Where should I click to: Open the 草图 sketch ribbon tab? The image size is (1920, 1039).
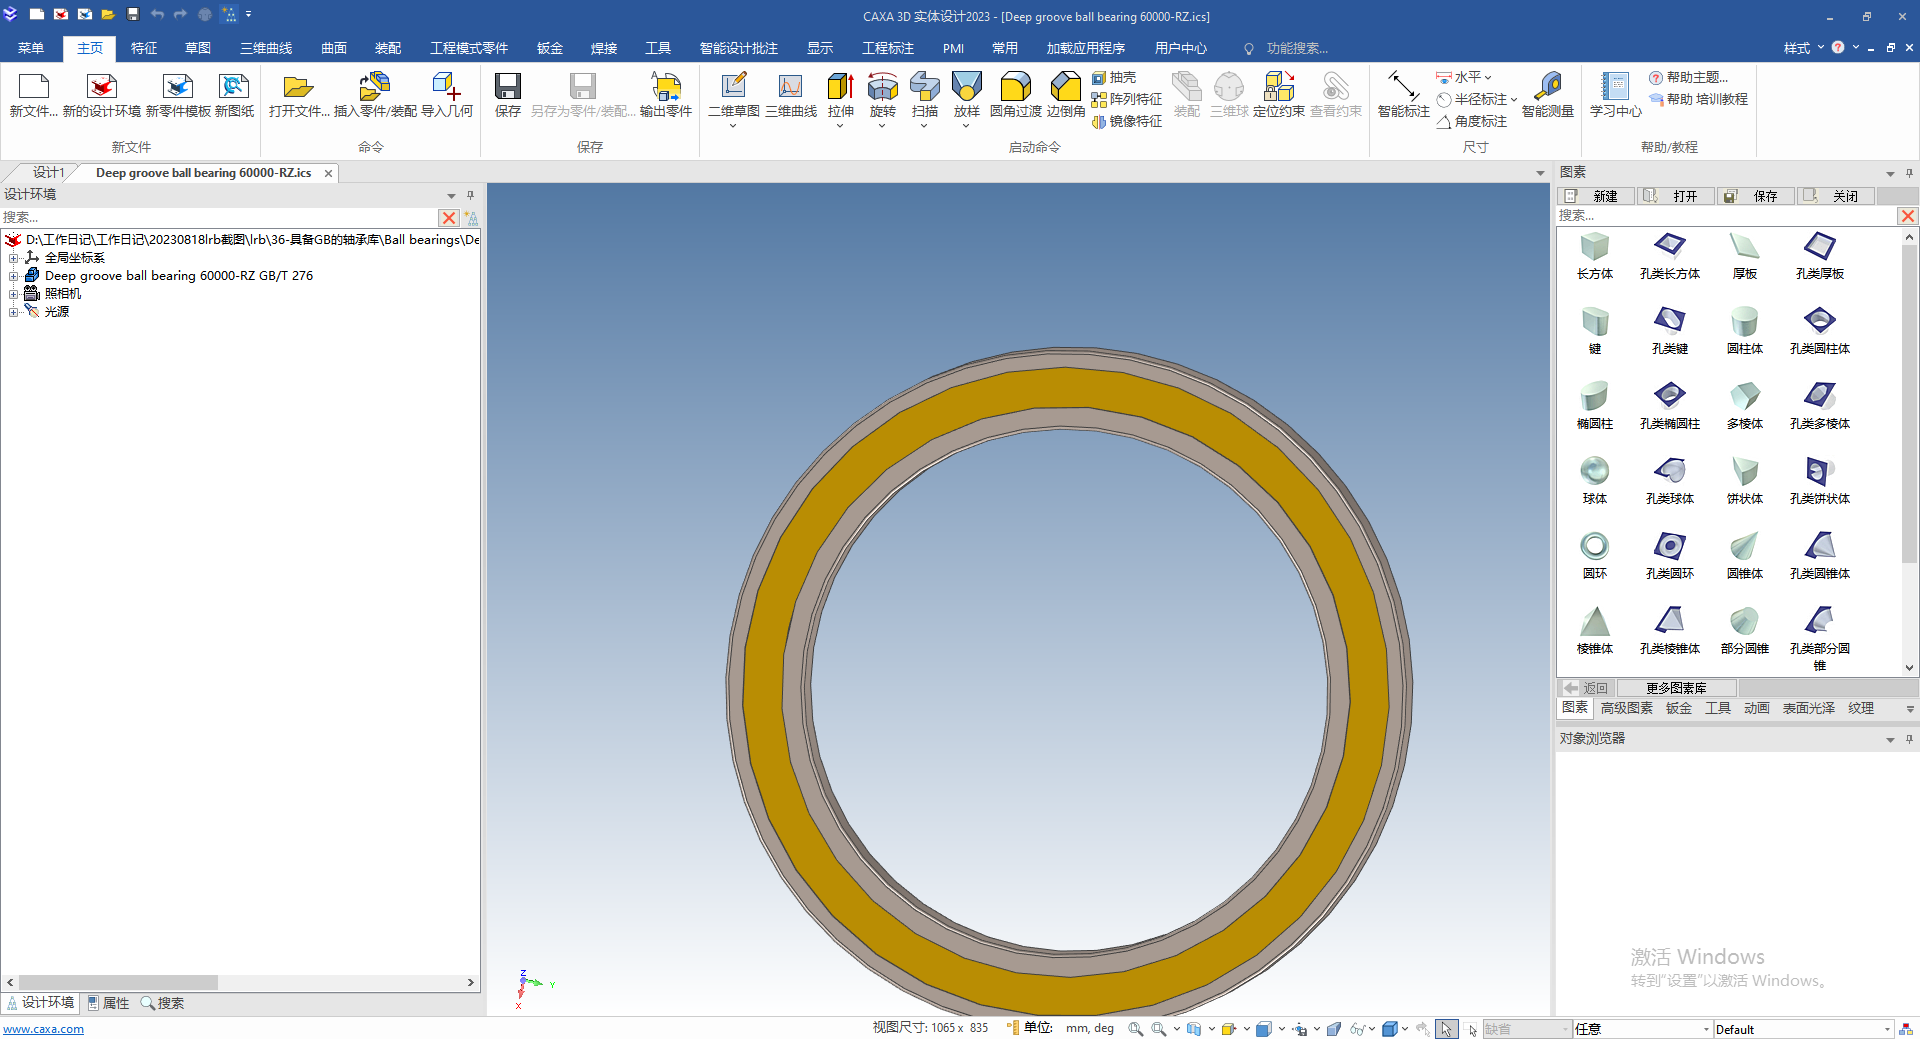click(x=198, y=48)
